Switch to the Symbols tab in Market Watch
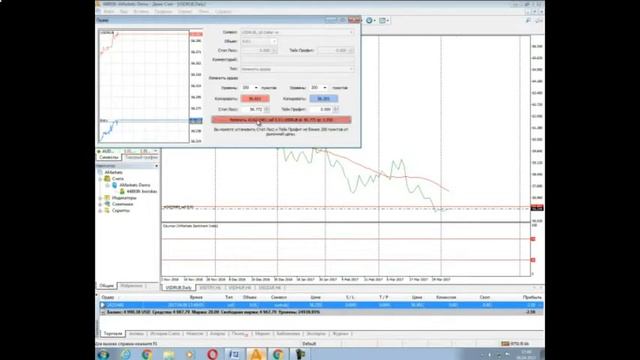The image size is (640, 360). coord(109,157)
